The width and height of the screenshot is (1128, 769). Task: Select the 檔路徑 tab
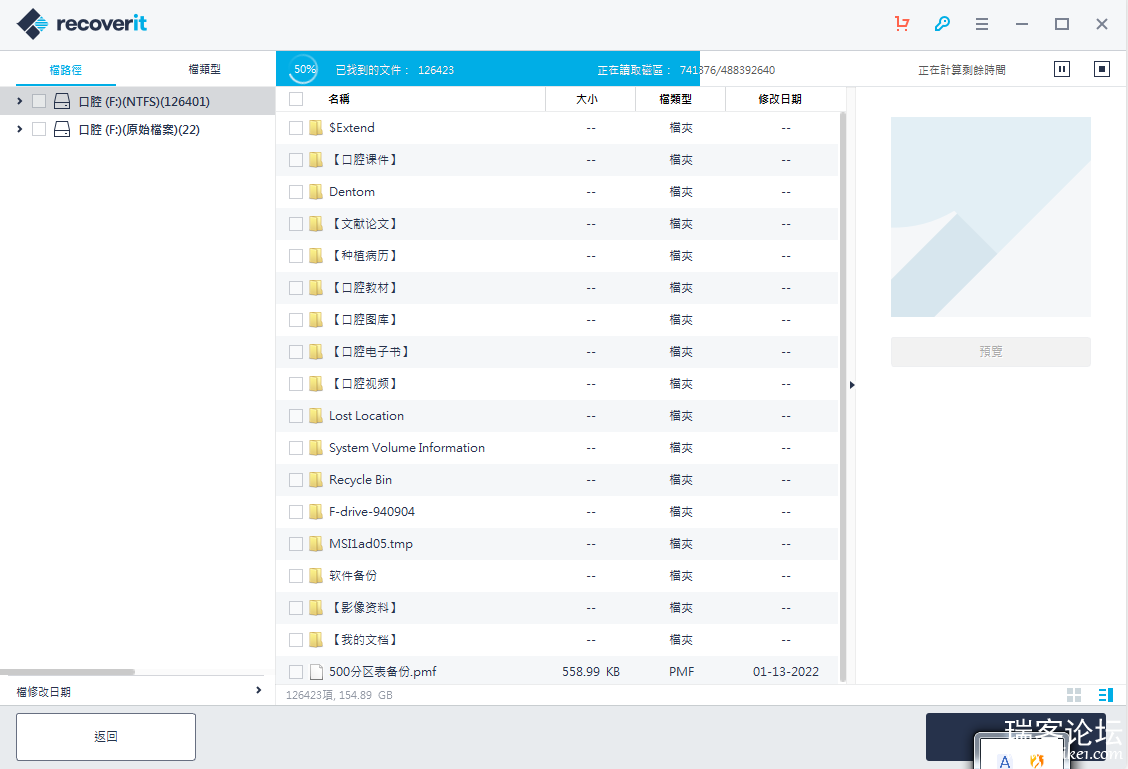click(x=66, y=70)
